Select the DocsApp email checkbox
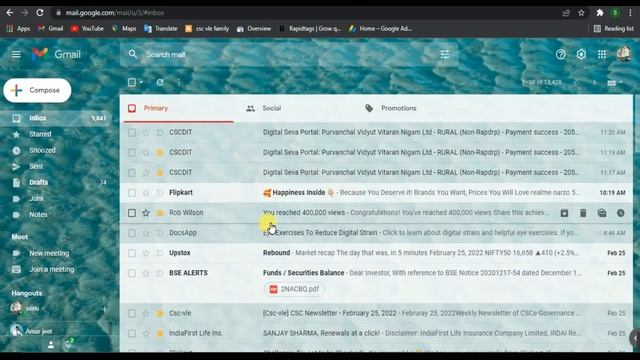 tap(132, 233)
